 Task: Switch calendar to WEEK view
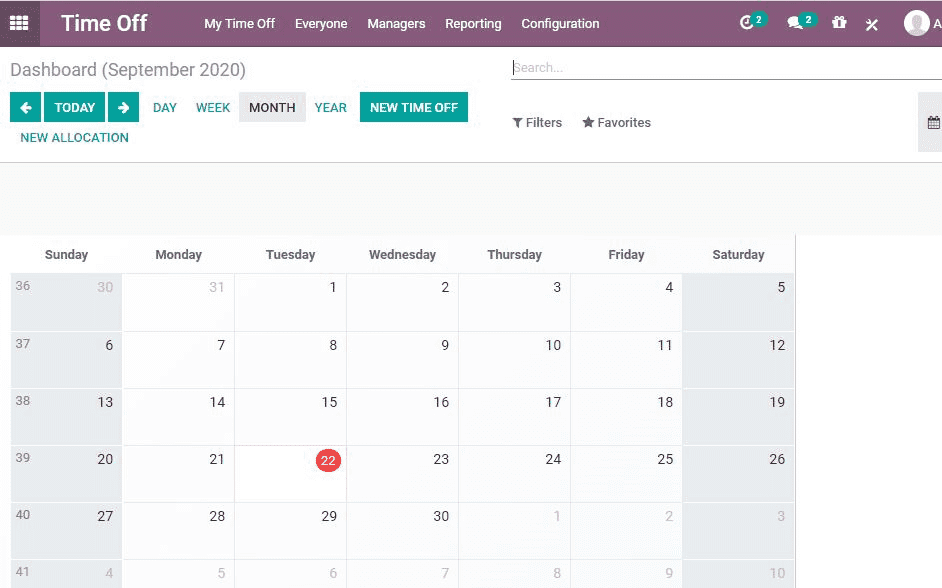coord(213,108)
